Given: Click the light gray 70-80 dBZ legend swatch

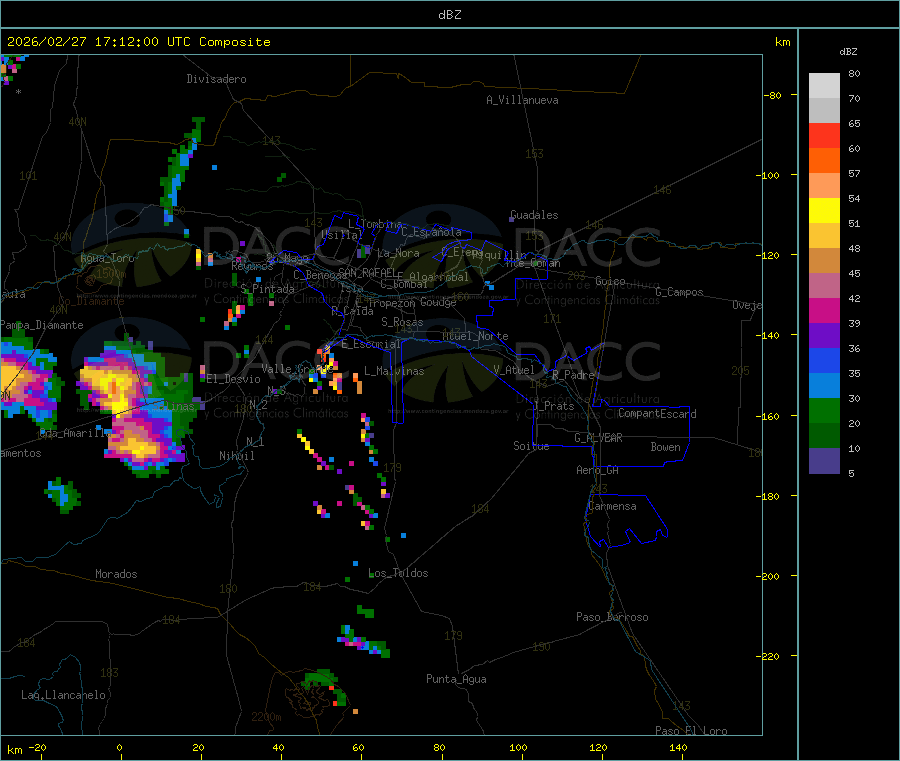Looking at the screenshot, I should [824, 86].
